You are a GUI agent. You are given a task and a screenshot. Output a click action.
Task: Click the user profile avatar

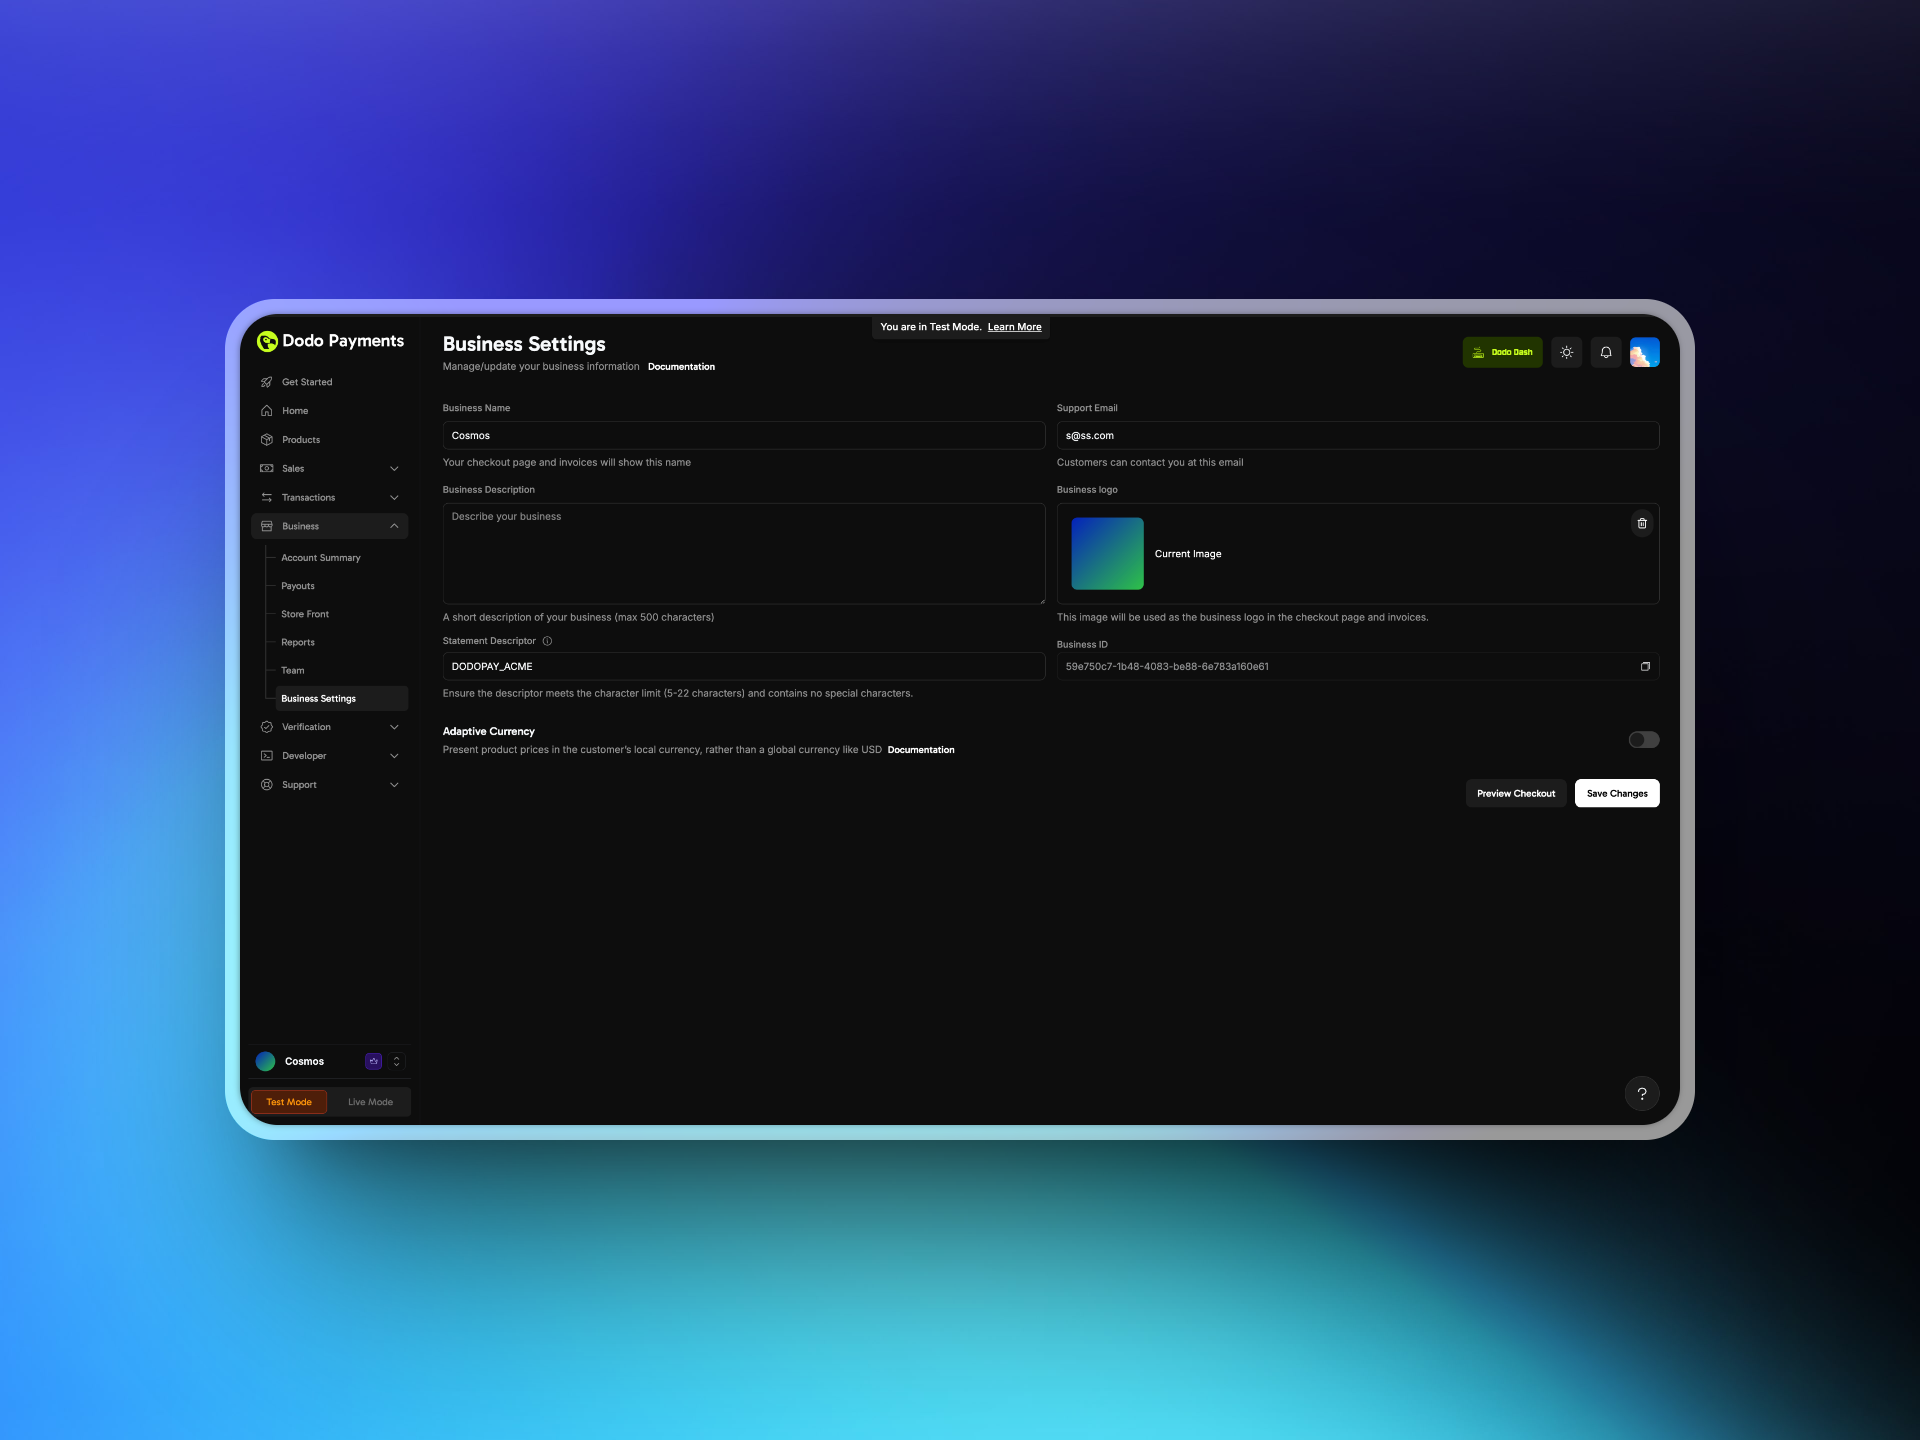click(1644, 352)
